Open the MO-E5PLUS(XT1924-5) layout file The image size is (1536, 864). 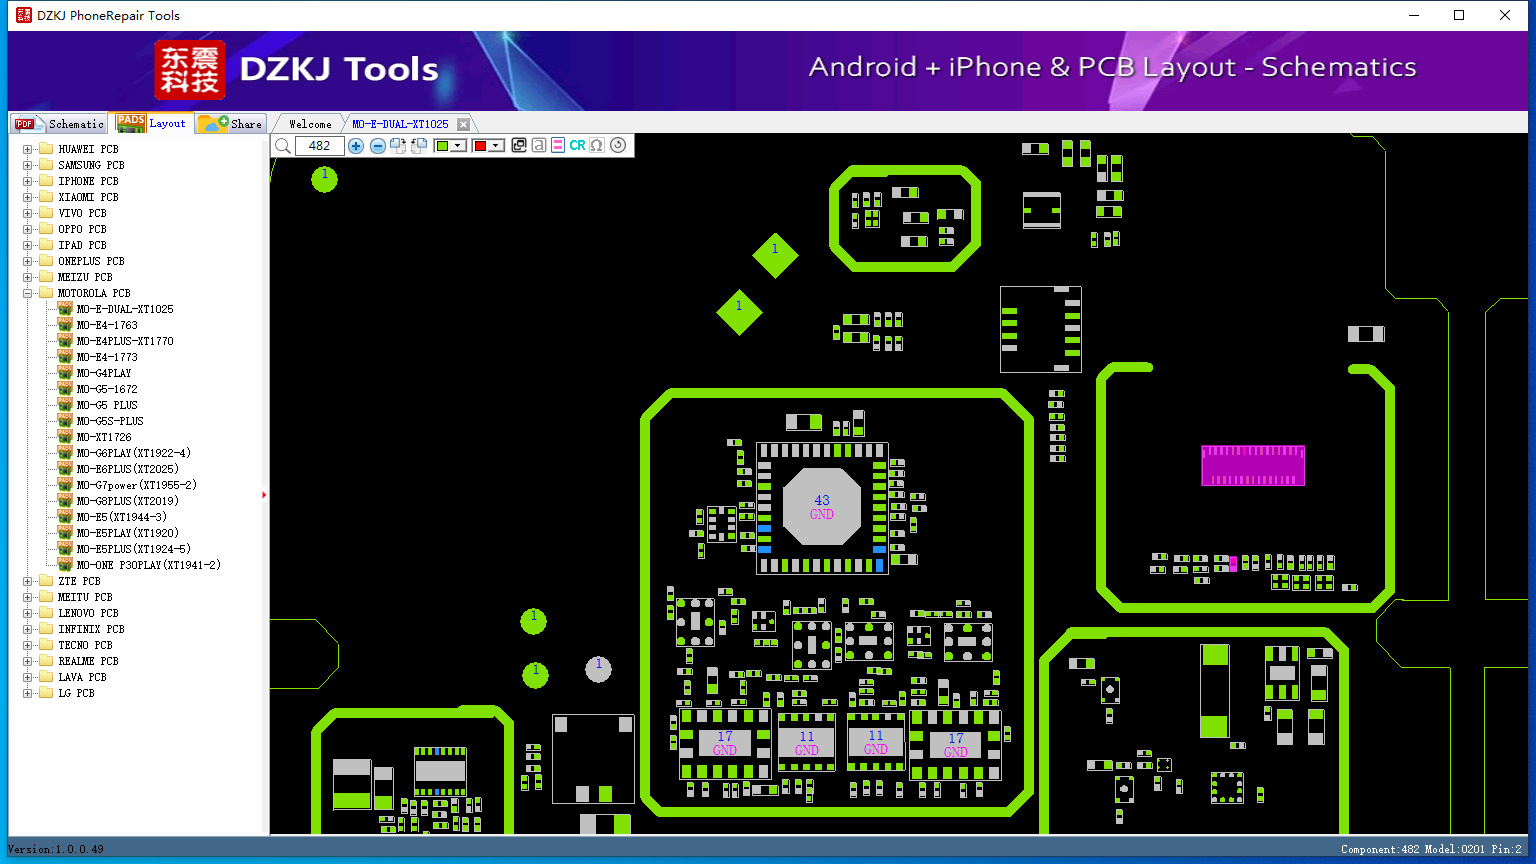point(134,549)
